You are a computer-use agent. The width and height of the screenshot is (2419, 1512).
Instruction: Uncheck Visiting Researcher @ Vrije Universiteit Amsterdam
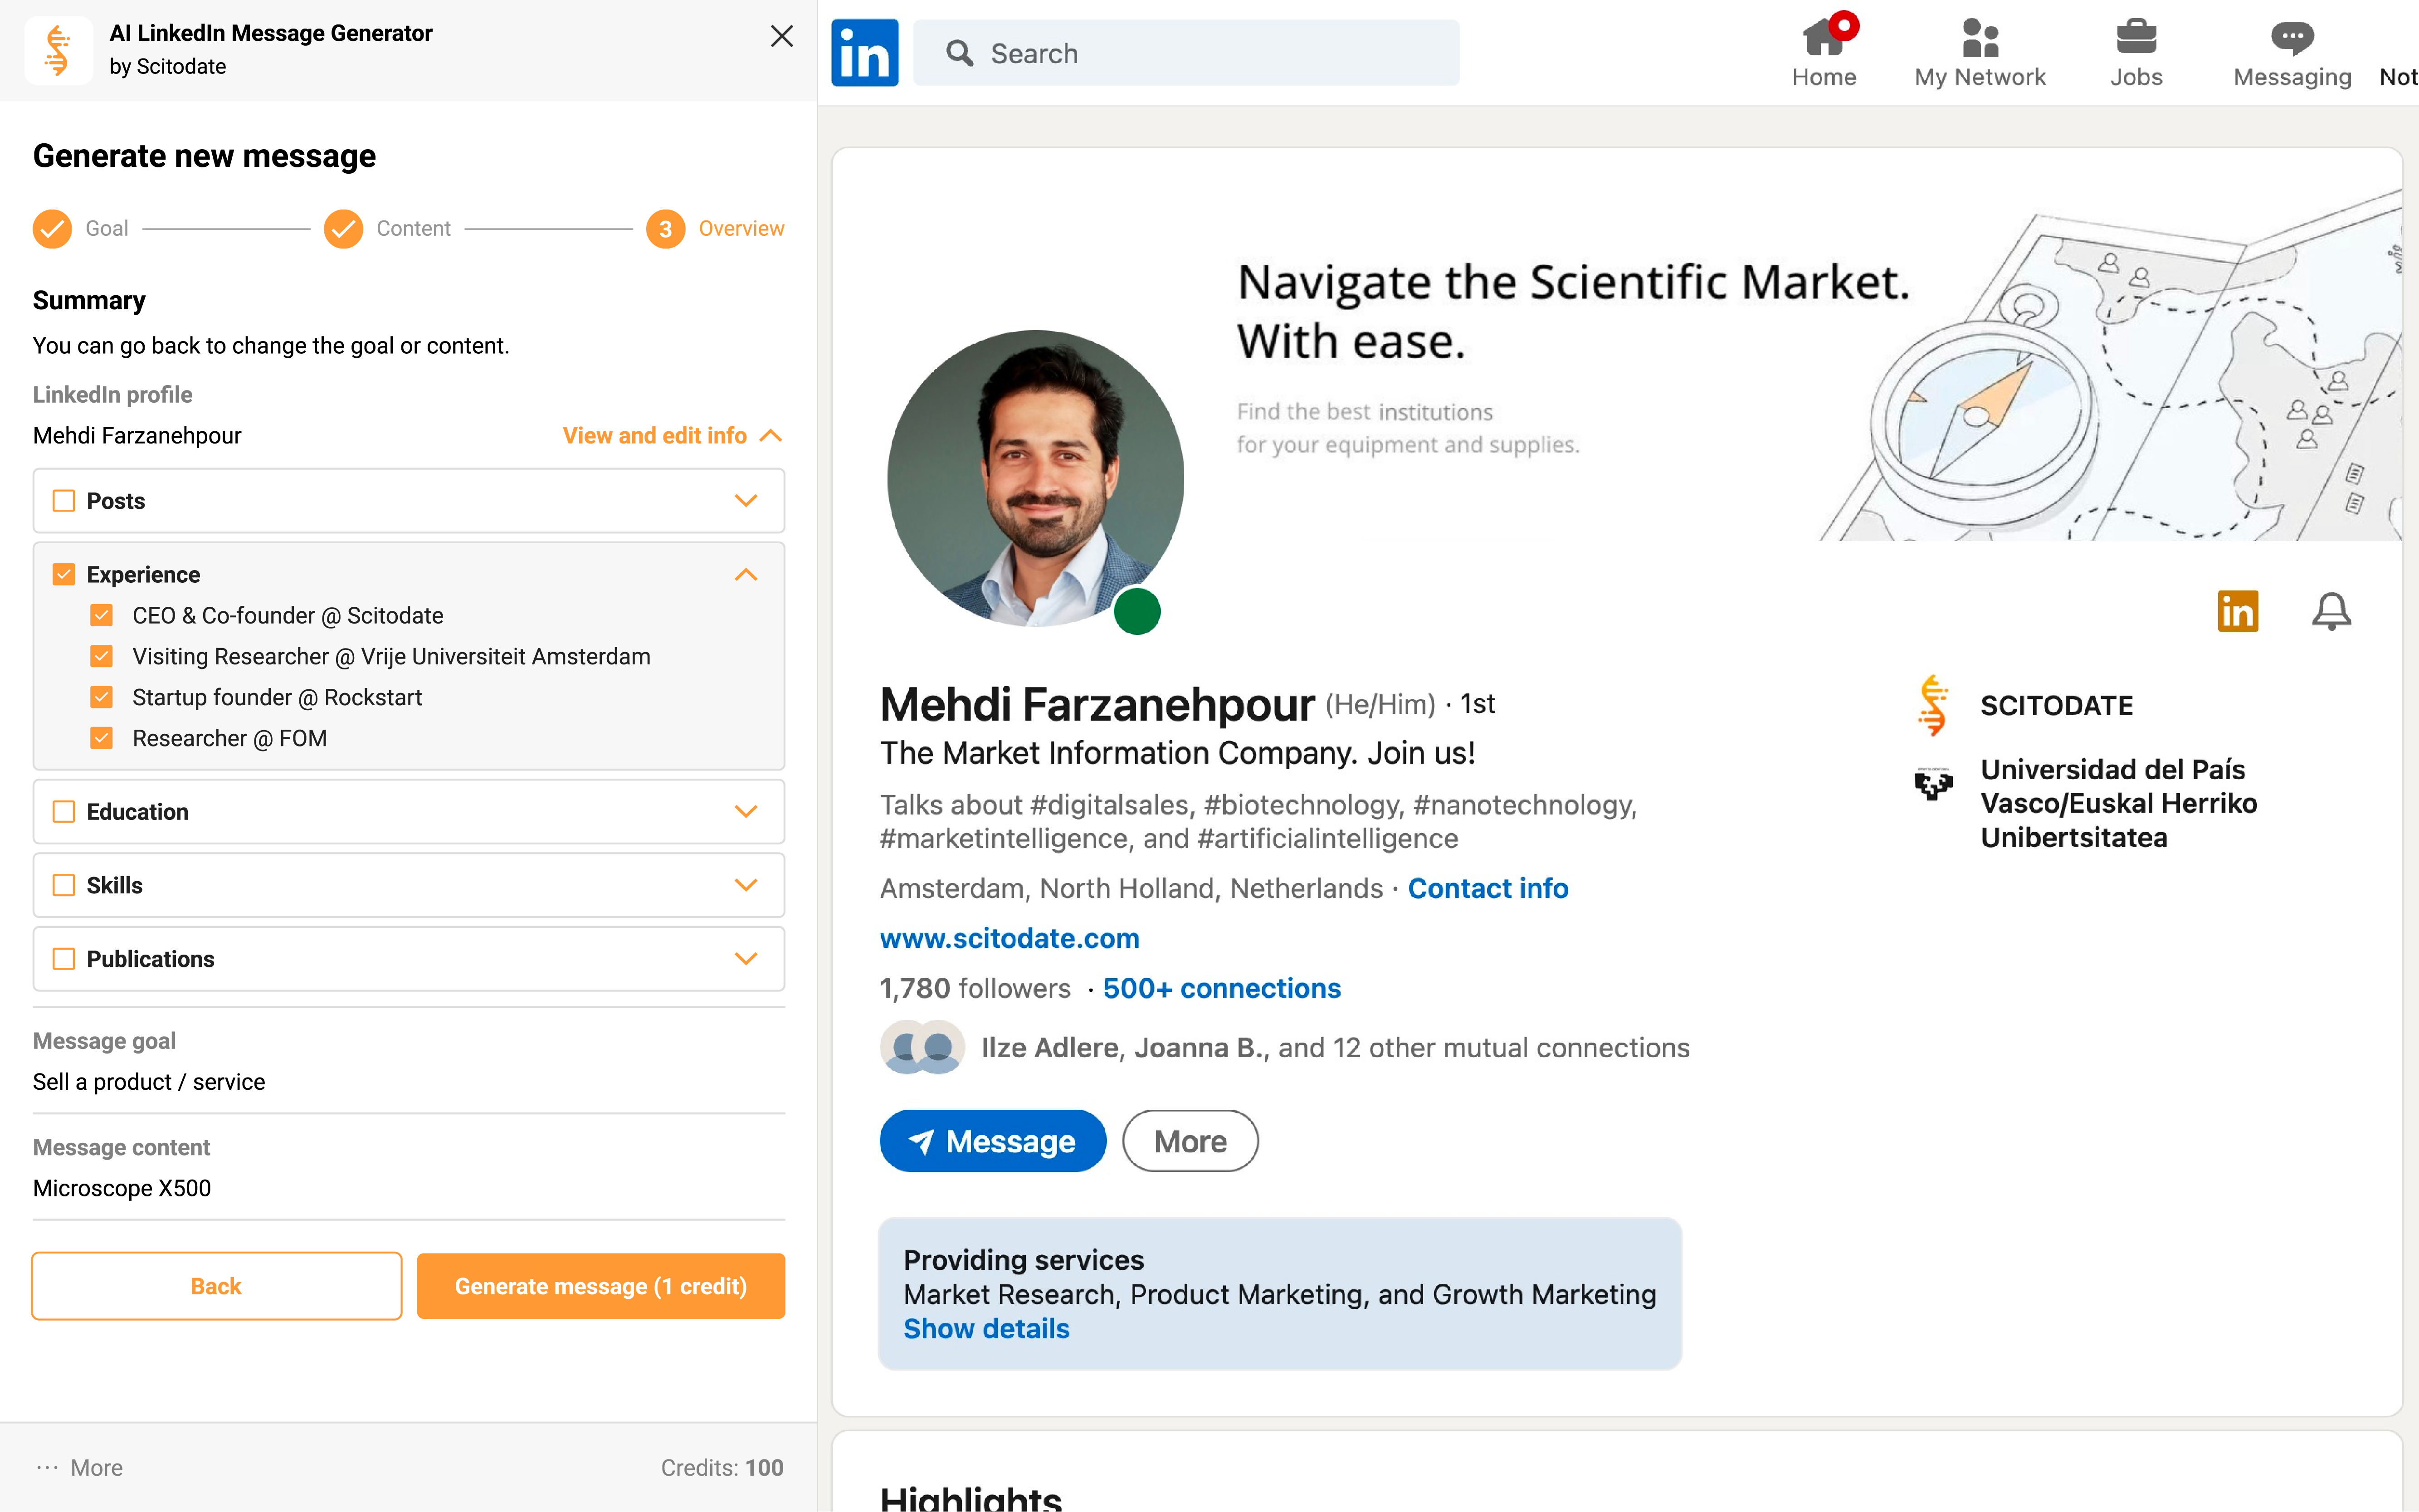[101, 656]
